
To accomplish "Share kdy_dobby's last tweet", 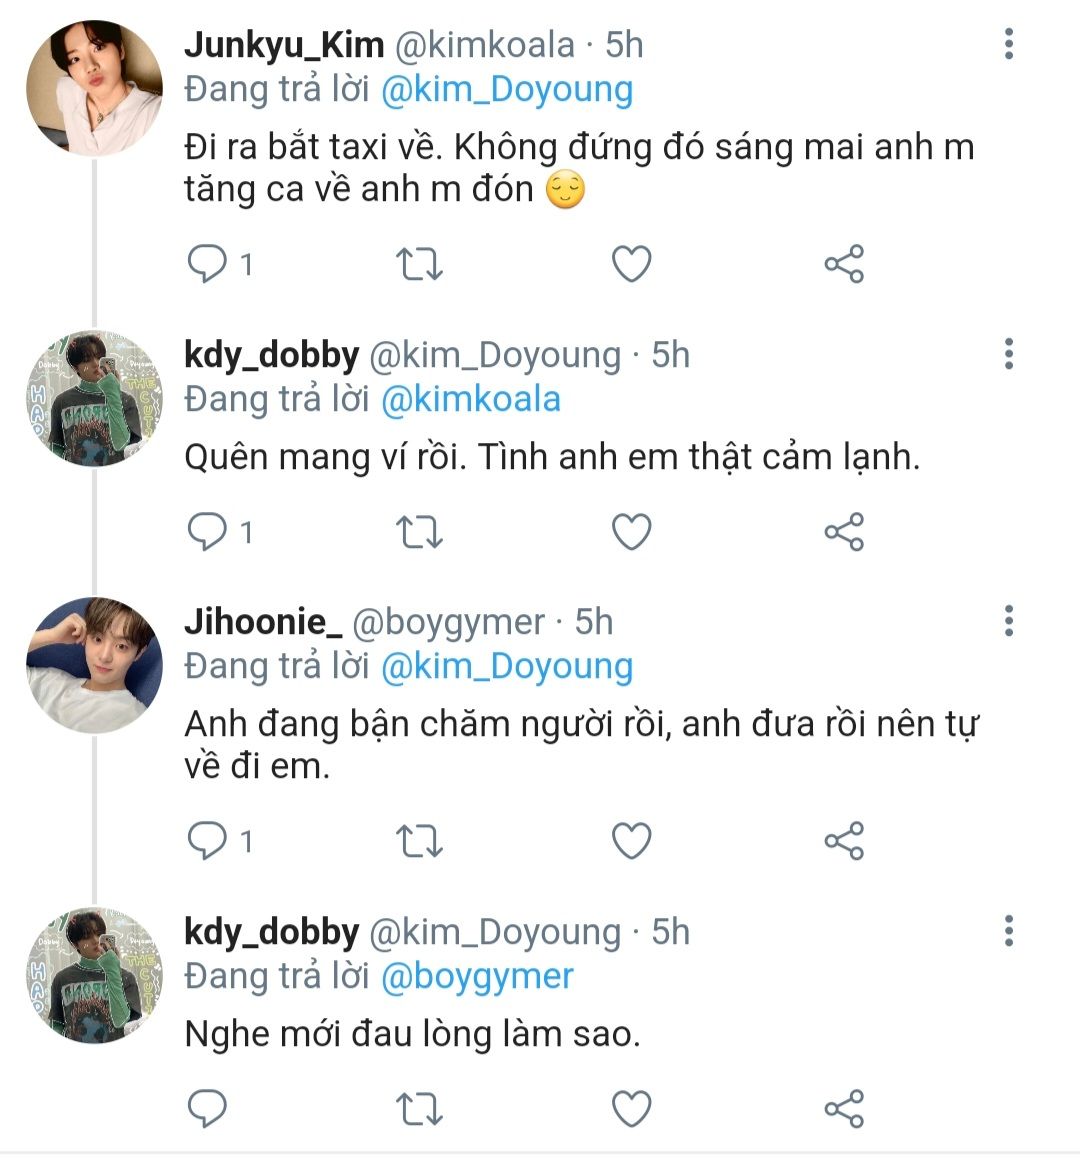I will pyautogui.click(x=843, y=1109).
